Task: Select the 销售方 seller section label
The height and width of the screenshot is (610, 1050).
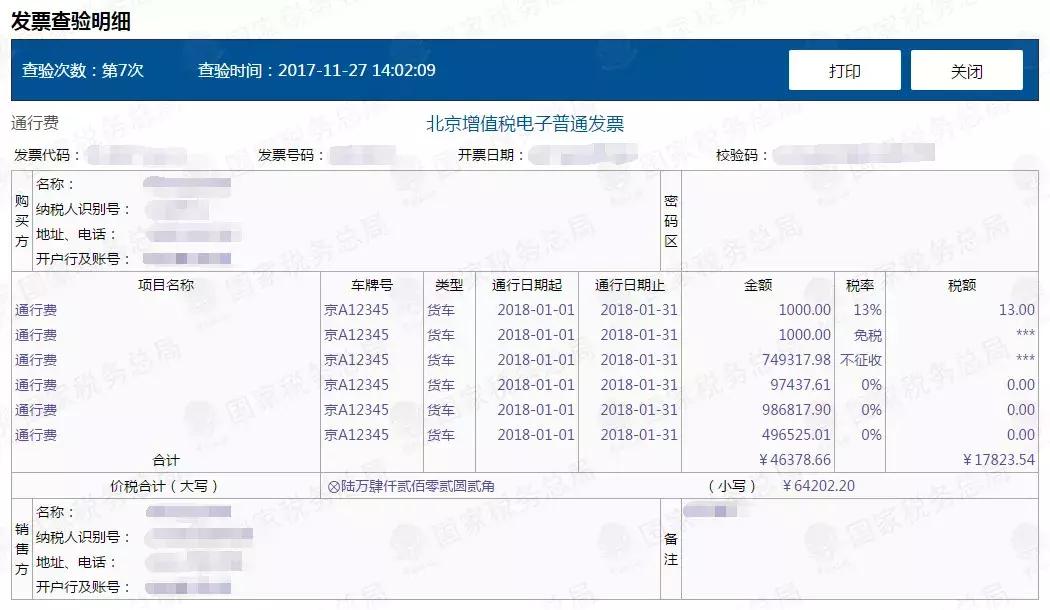Action: (x=23, y=548)
